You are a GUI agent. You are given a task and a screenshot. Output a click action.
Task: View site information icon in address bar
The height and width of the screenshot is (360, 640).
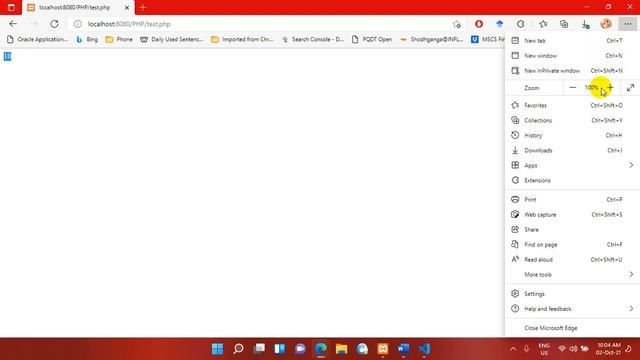click(x=78, y=24)
